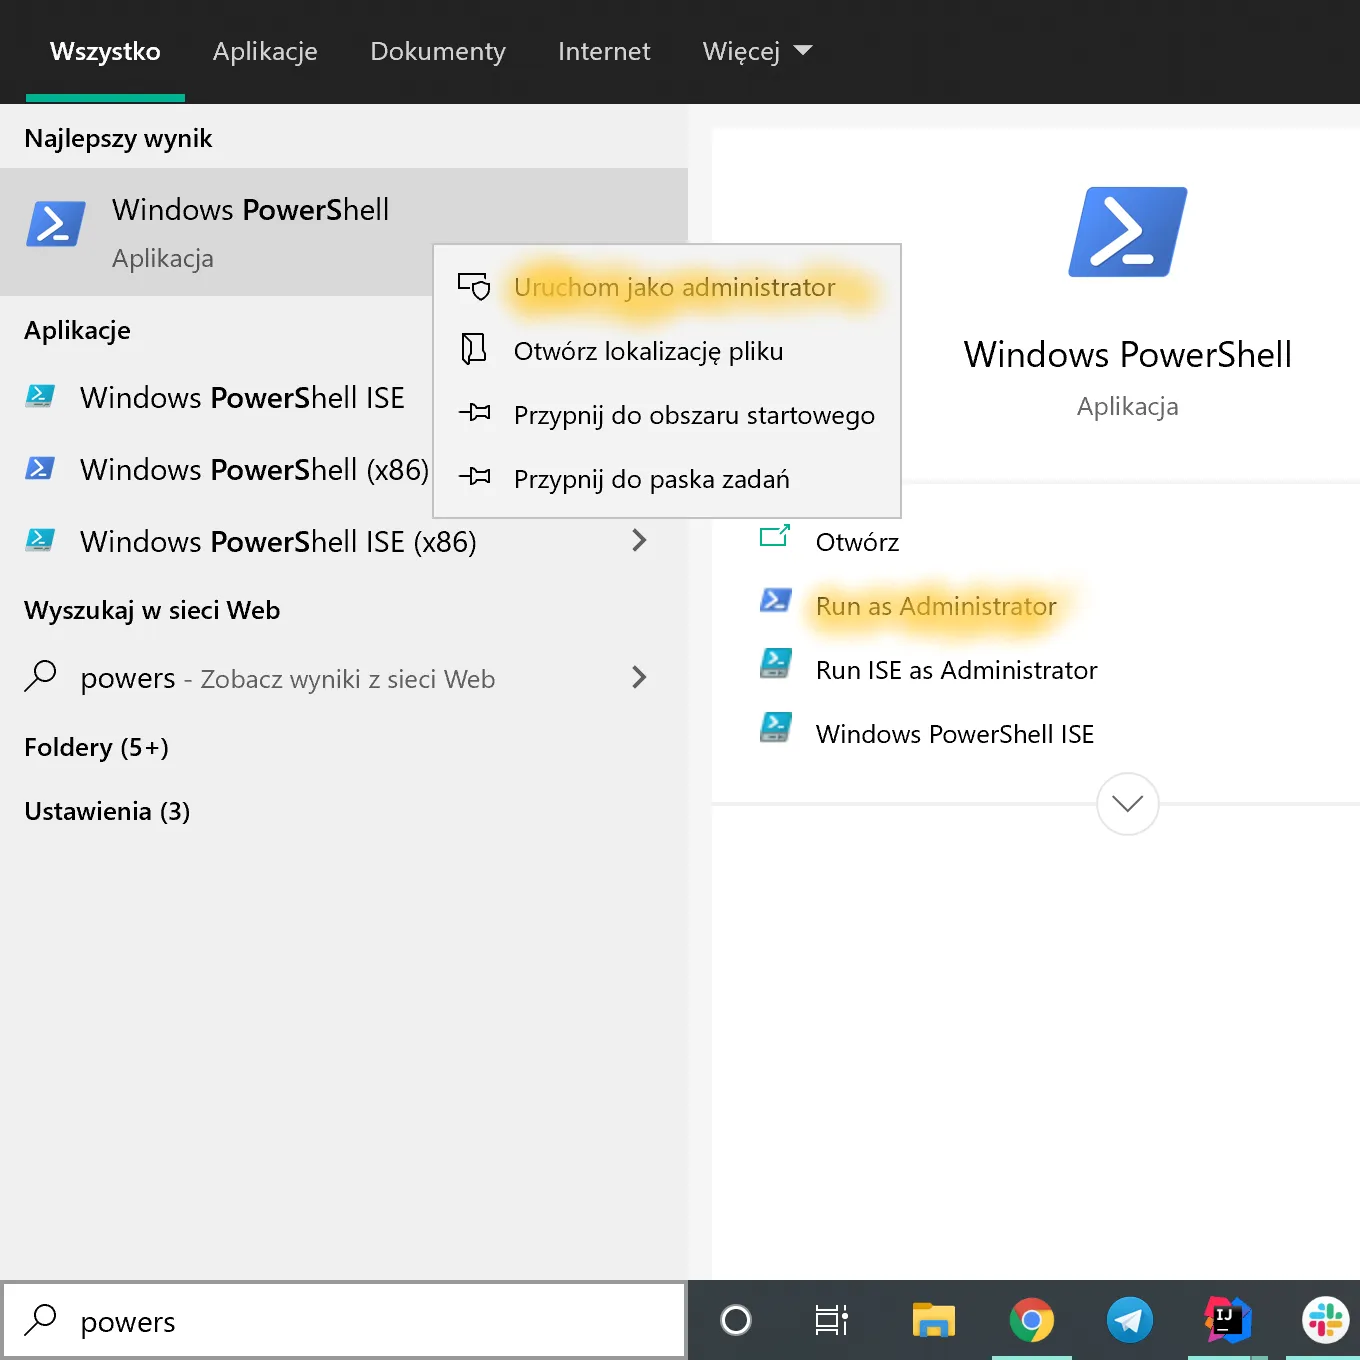The image size is (1360, 1360).
Task: Open IntelliJ IDEA from the taskbar
Action: point(1228,1320)
